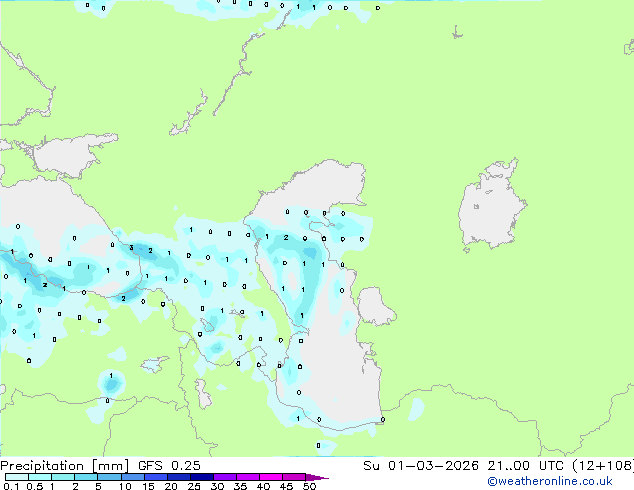Click the '0.1' legend scale label
634x490 pixels.
(x=12, y=486)
